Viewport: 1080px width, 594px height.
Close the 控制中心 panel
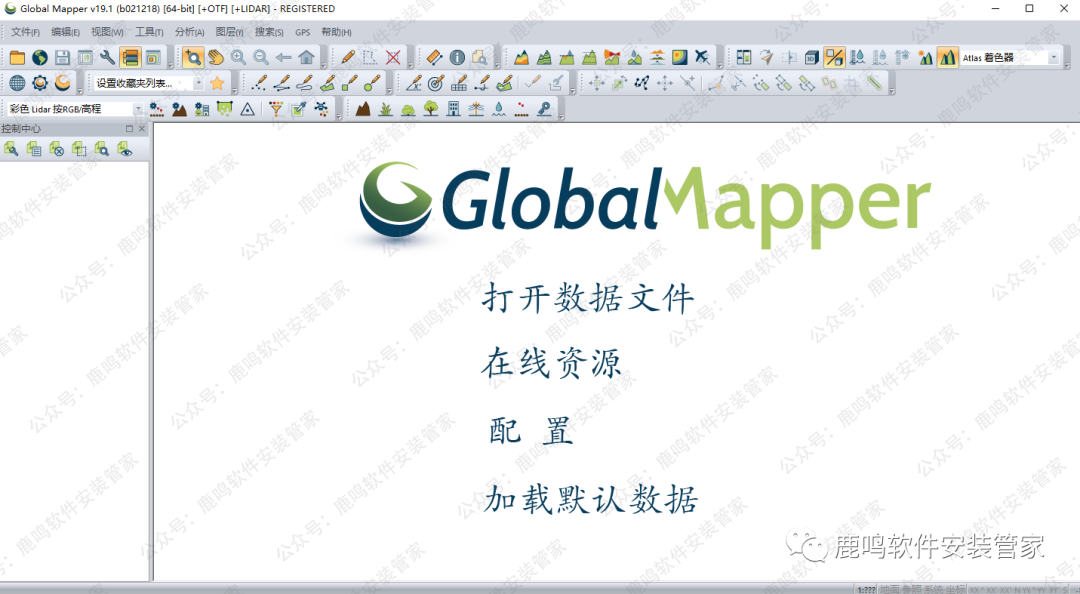coord(142,129)
